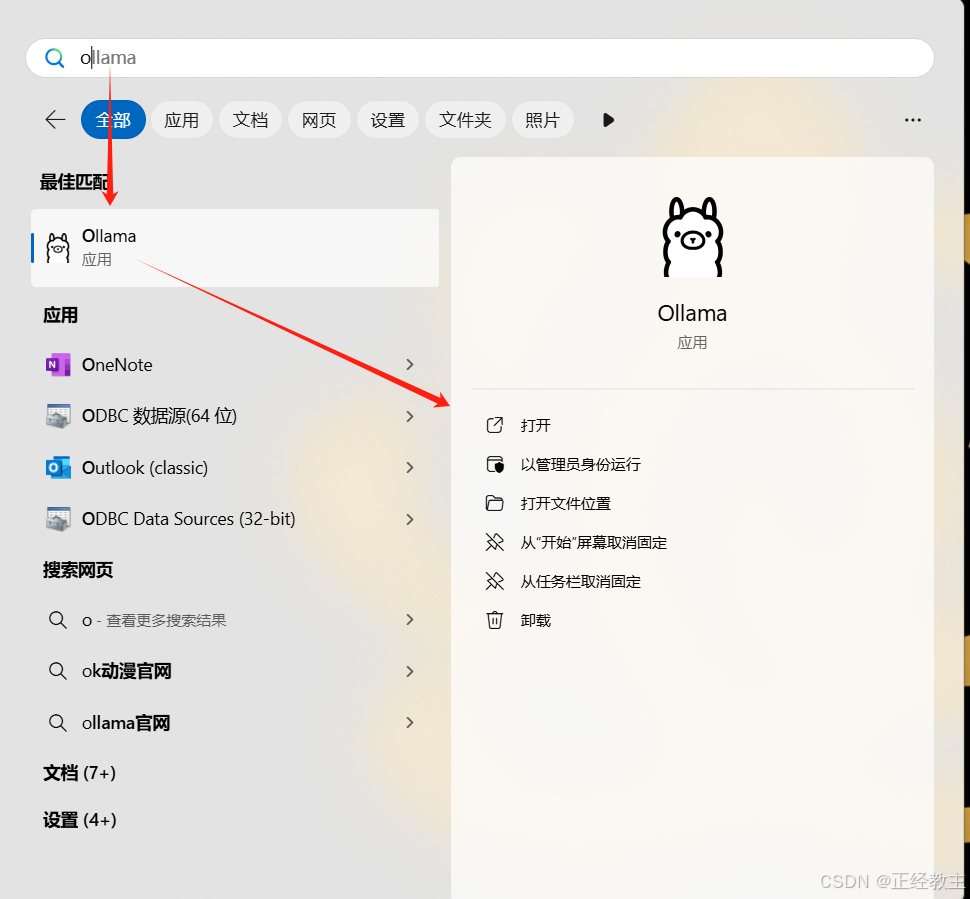Choose 打开文件位置

(566, 504)
